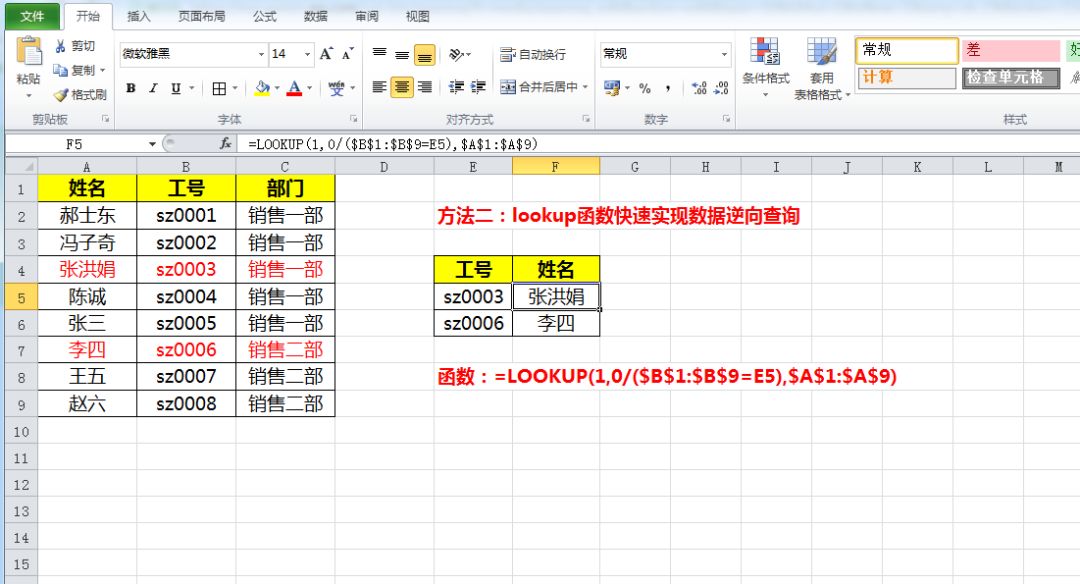Apply cell borders icon
Screen dimensions: 1080x584
tap(219, 88)
